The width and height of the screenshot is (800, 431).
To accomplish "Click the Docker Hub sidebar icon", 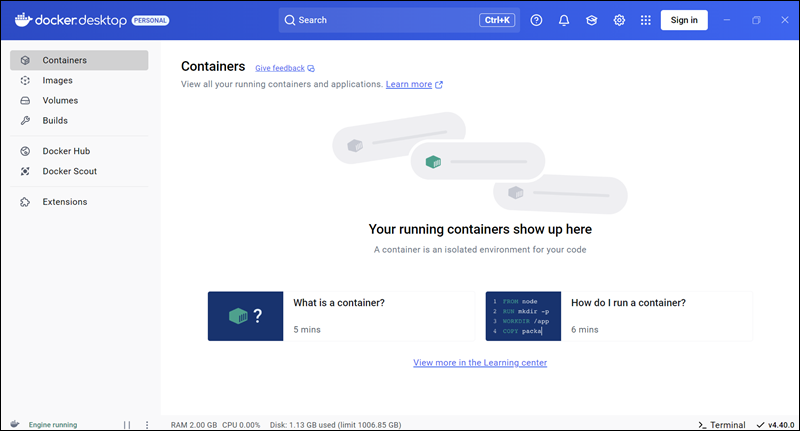I will tap(25, 151).
